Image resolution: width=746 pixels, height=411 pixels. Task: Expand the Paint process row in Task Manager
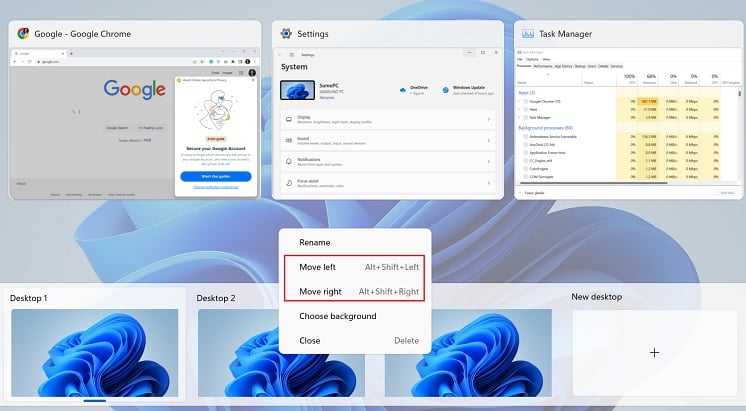click(x=519, y=109)
